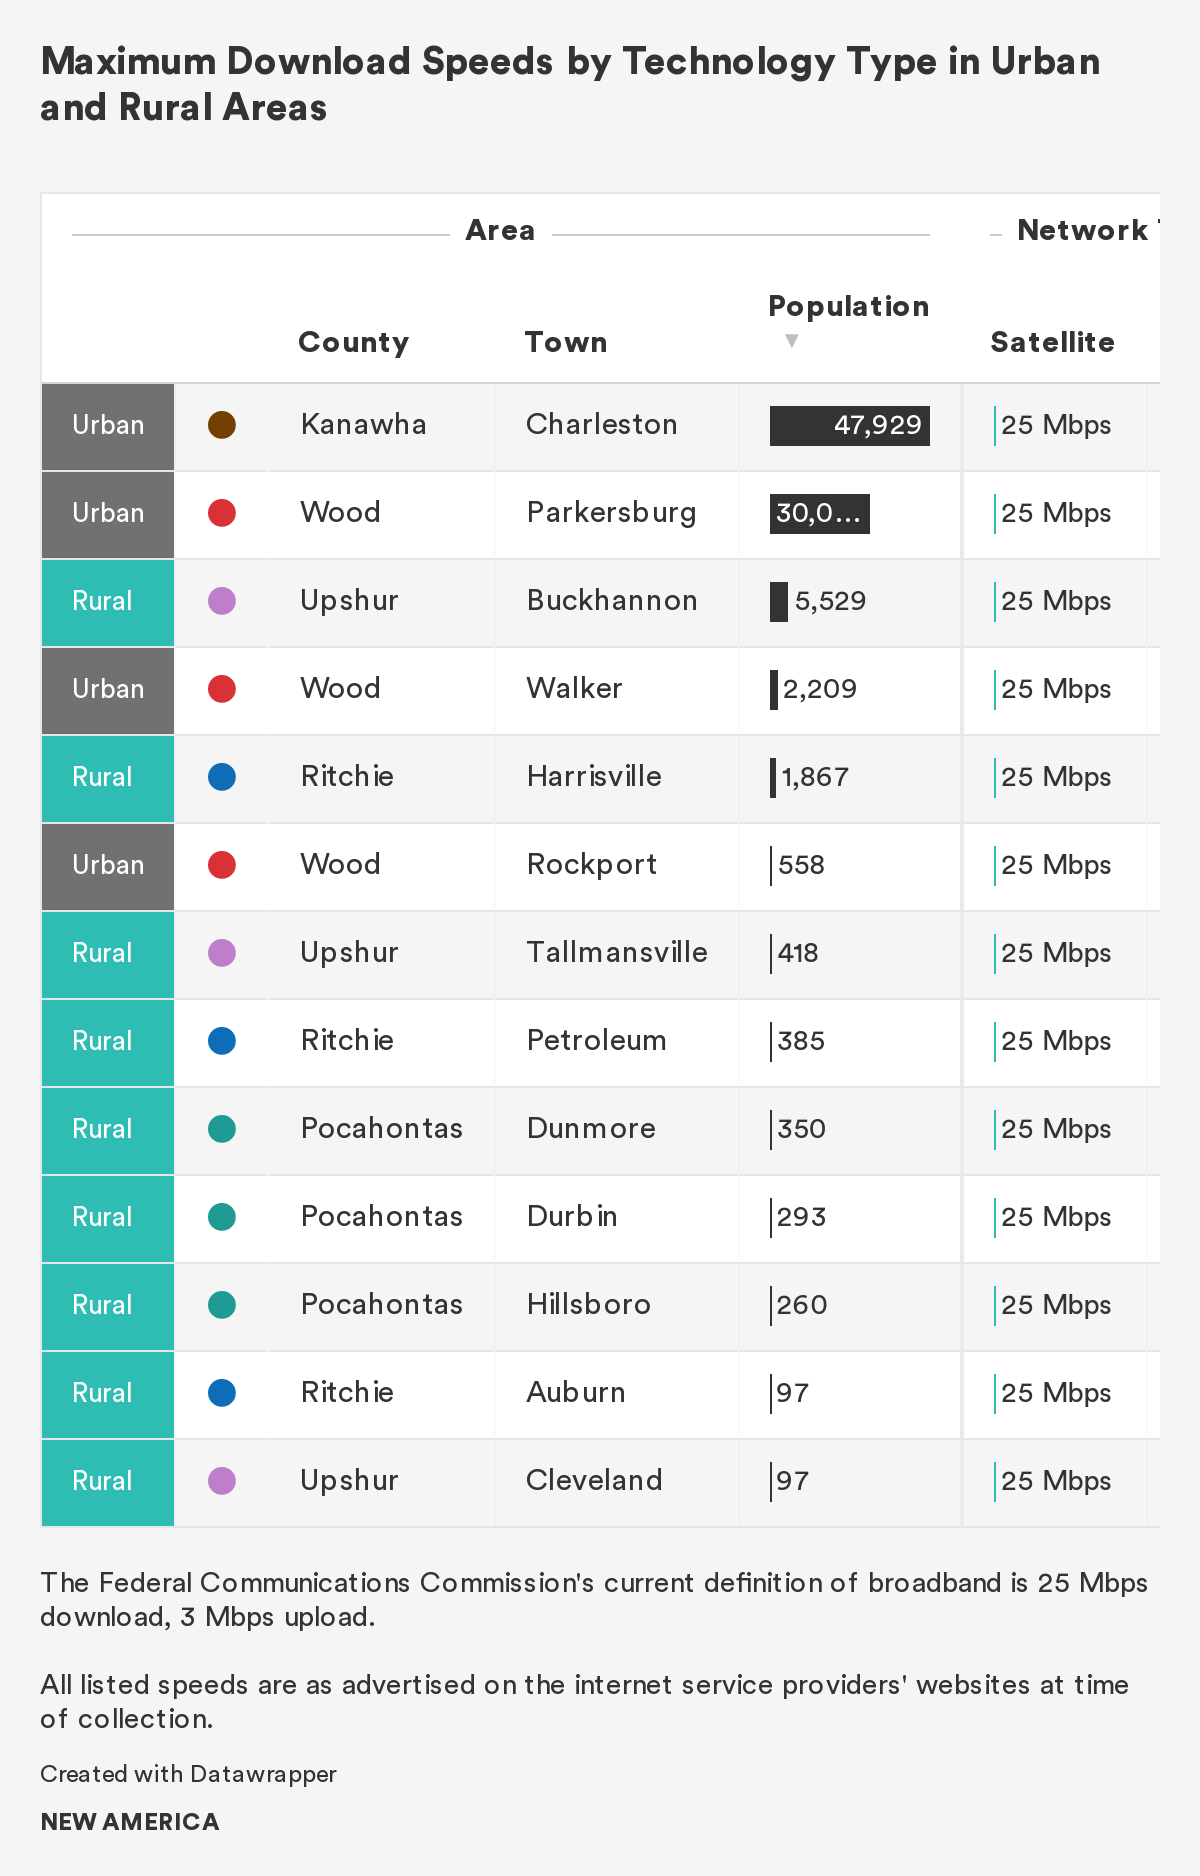This screenshot has height=1876, width=1200.
Task: Click Charleston's 47,929 population bar
Action: [x=849, y=425]
